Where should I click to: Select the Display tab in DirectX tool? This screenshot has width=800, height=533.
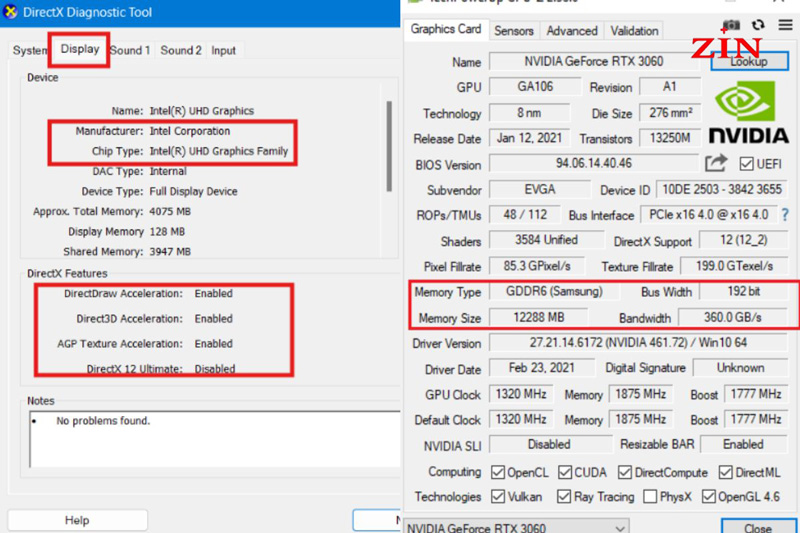[80, 49]
